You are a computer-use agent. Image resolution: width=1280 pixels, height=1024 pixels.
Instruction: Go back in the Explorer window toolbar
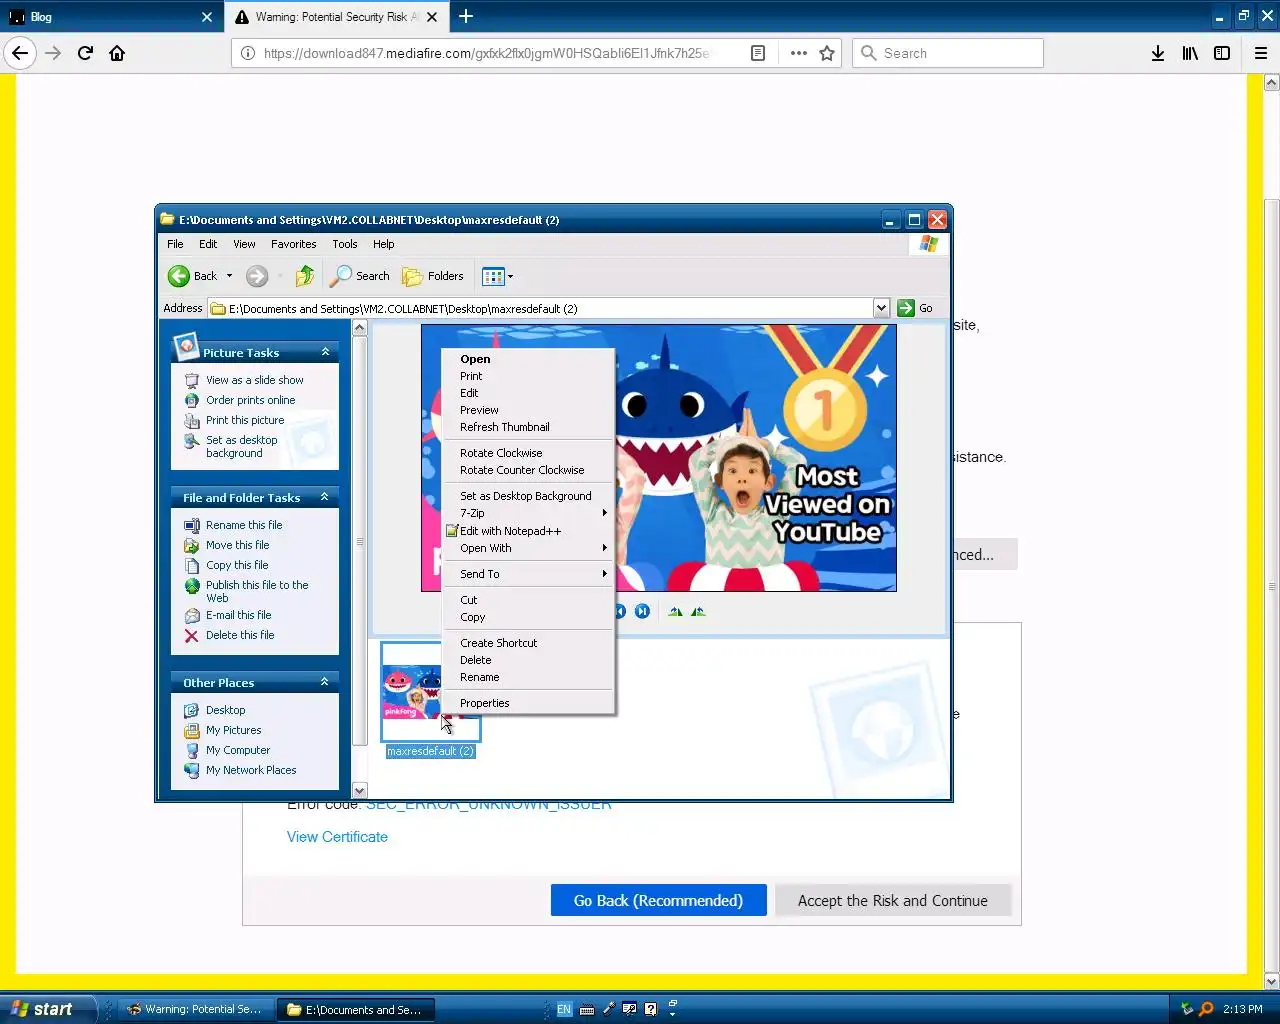(192, 276)
